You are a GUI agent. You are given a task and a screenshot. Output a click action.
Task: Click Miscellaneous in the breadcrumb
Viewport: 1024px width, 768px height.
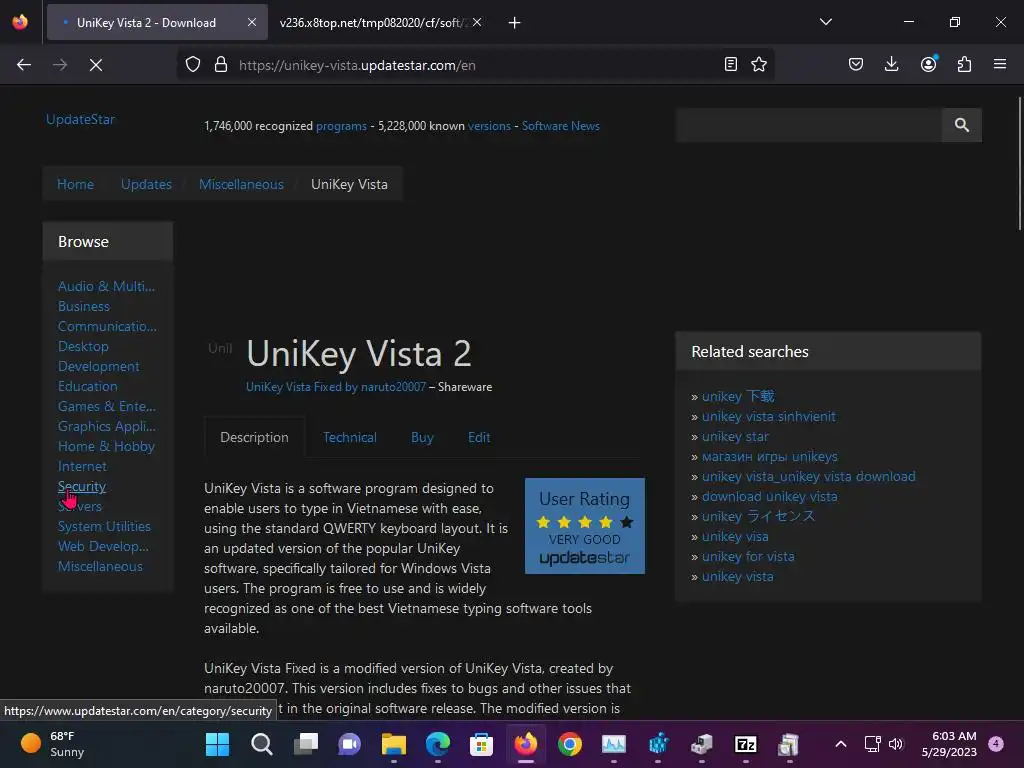click(x=241, y=184)
